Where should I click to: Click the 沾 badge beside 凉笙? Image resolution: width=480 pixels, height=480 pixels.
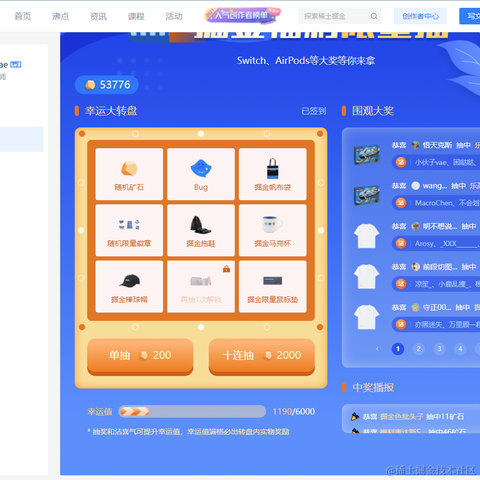pyautogui.click(x=401, y=284)
